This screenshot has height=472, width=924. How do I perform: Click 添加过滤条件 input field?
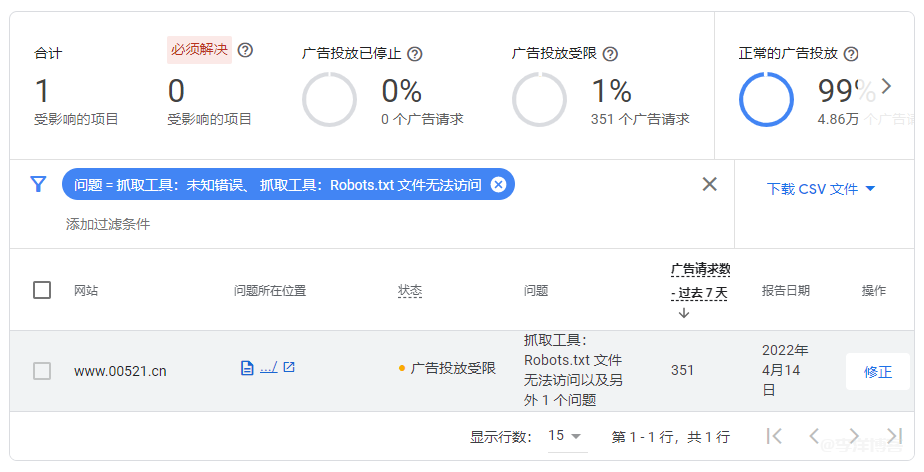[x=108, y=224]
